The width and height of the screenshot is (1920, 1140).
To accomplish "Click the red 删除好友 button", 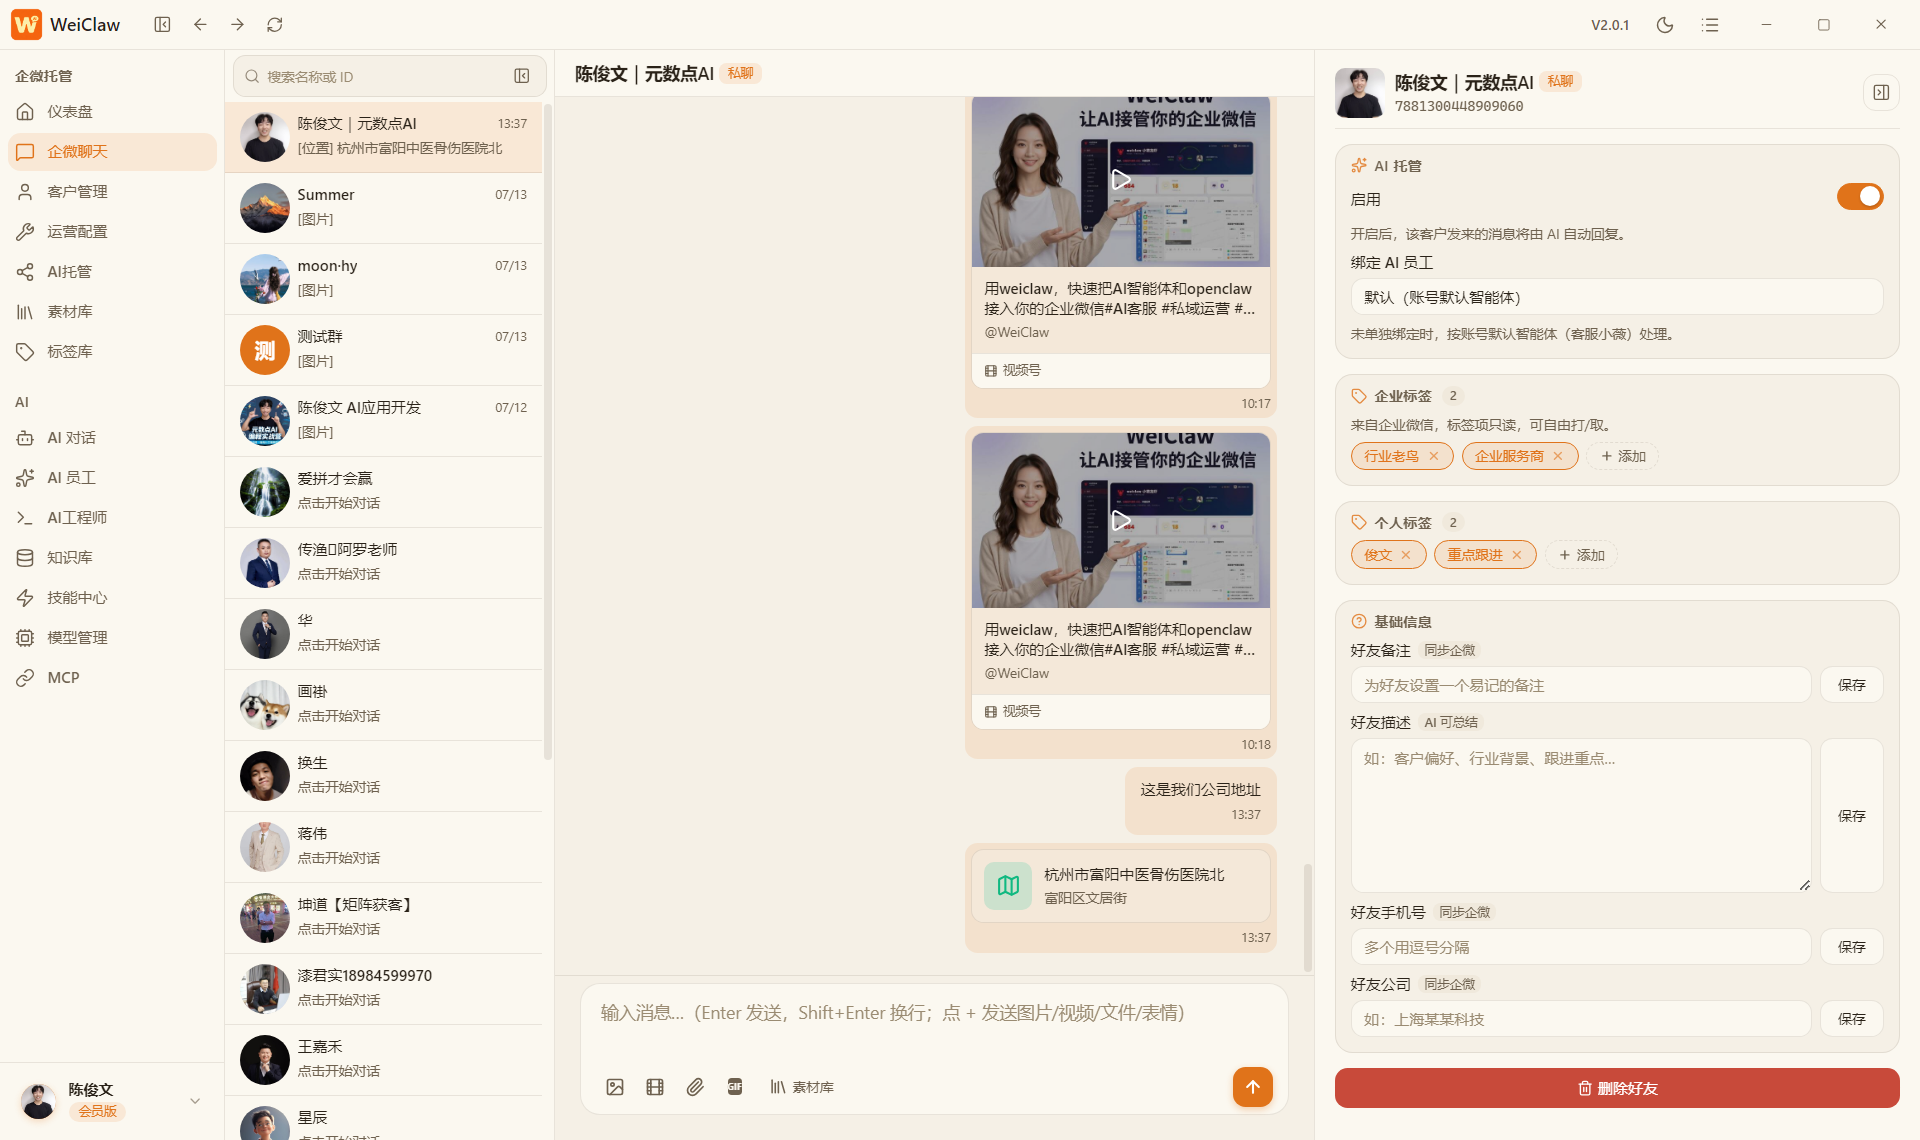I will (1617, 1088).
